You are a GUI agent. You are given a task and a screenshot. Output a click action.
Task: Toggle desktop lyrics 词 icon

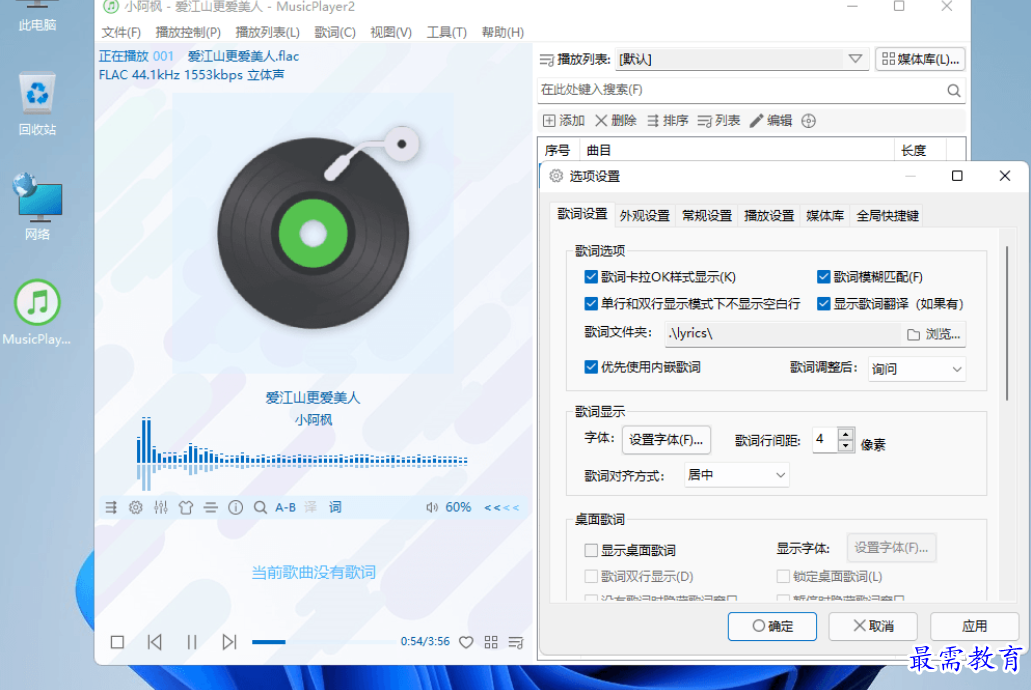click(x=335, y=507)
